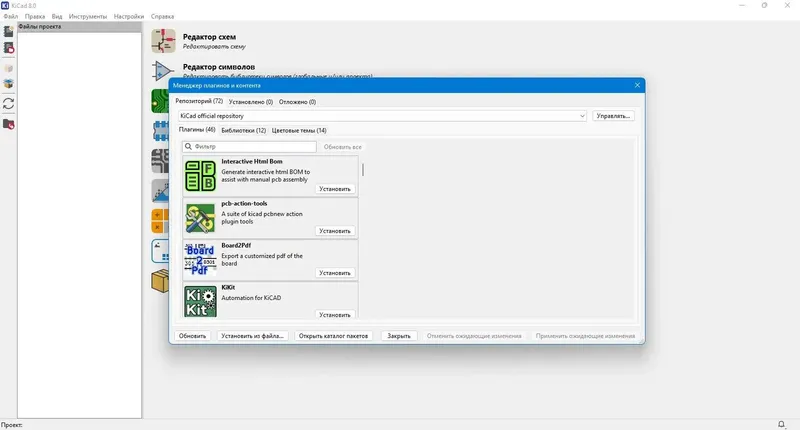Install the Board2Pdf plugin
The image size is (800, 430).
(x=335, y=273)
